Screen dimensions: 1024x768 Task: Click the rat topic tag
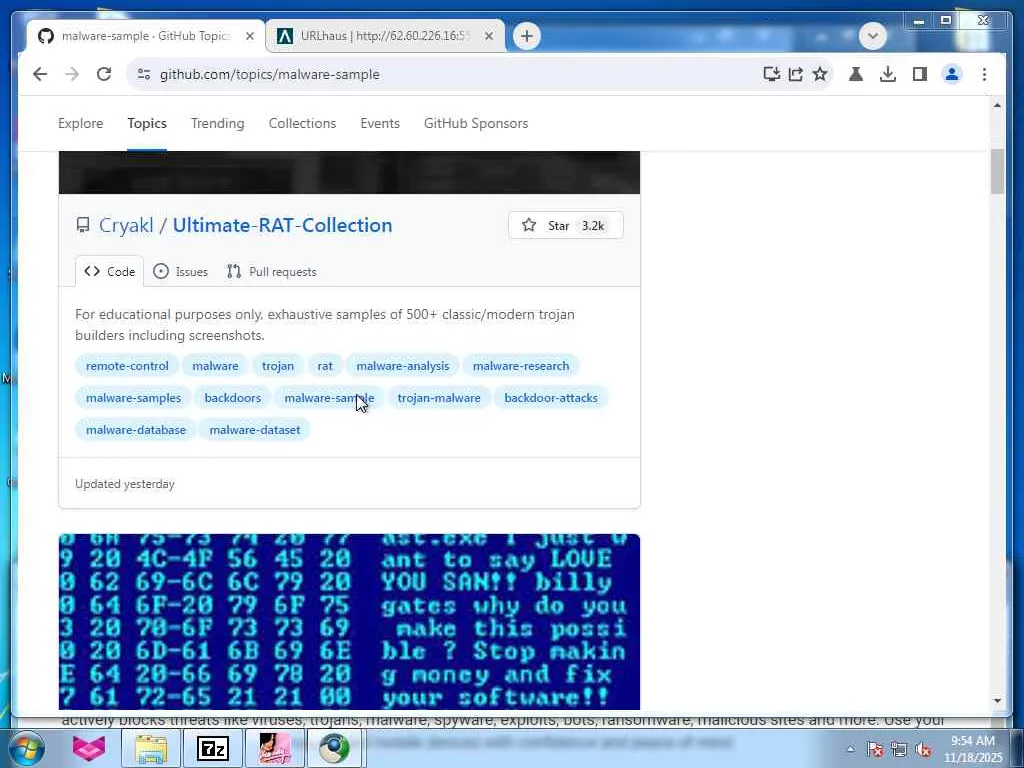coord(325,366)
